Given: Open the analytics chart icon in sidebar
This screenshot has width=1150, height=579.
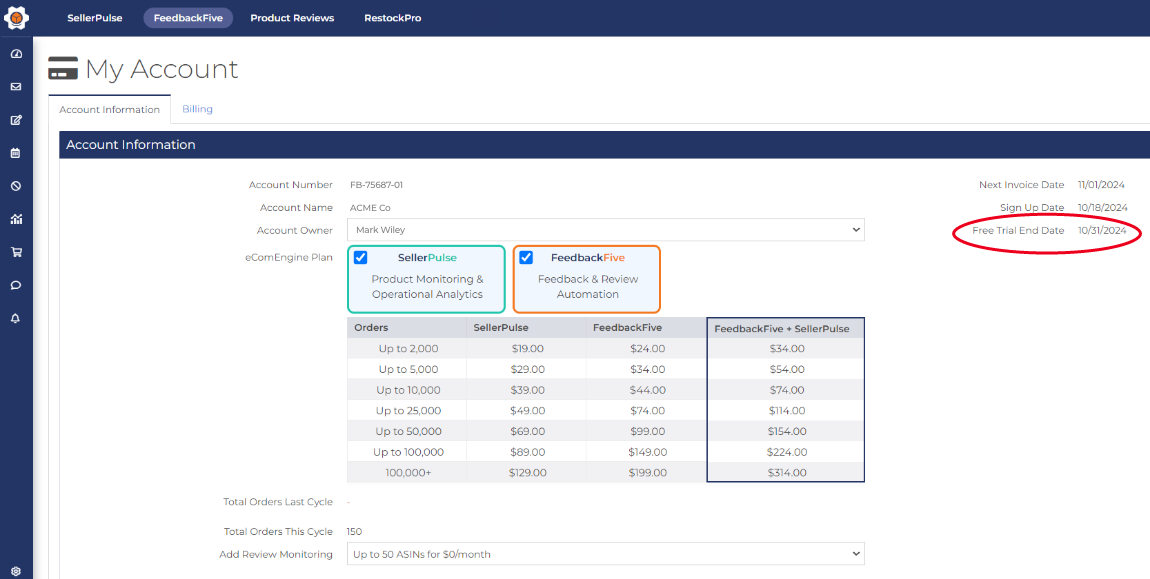Looking at the screenshot, I should point(16,219).
